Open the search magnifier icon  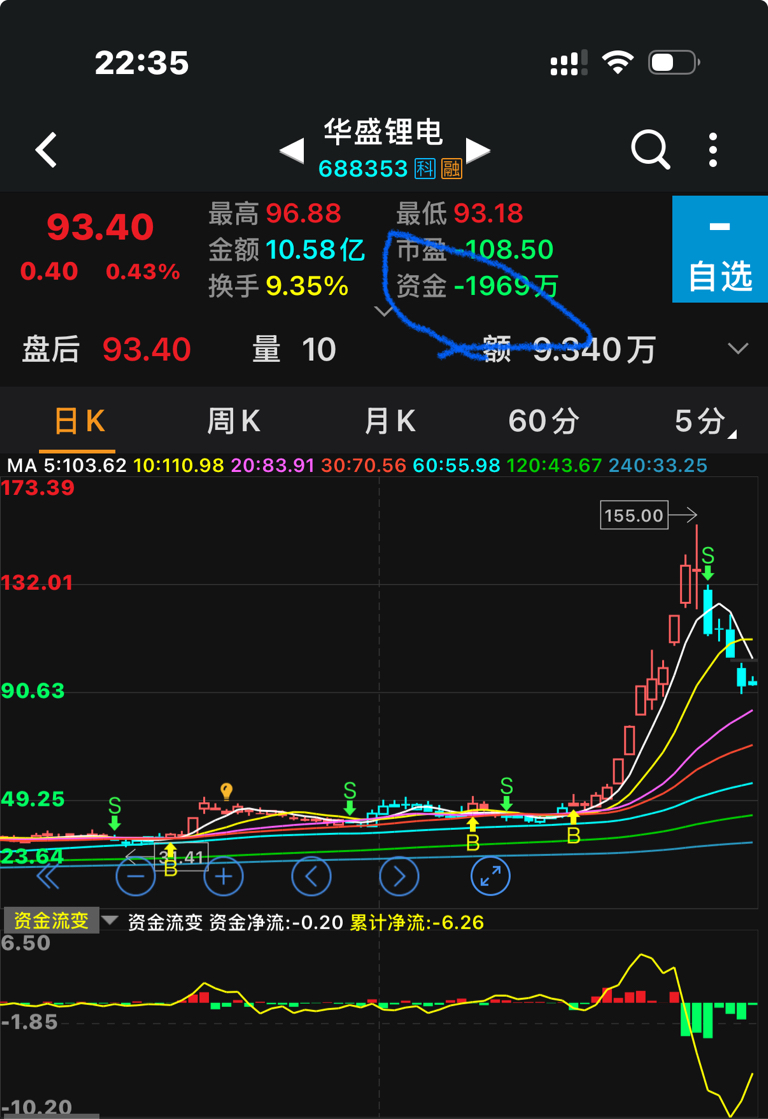tap(650, 150)
